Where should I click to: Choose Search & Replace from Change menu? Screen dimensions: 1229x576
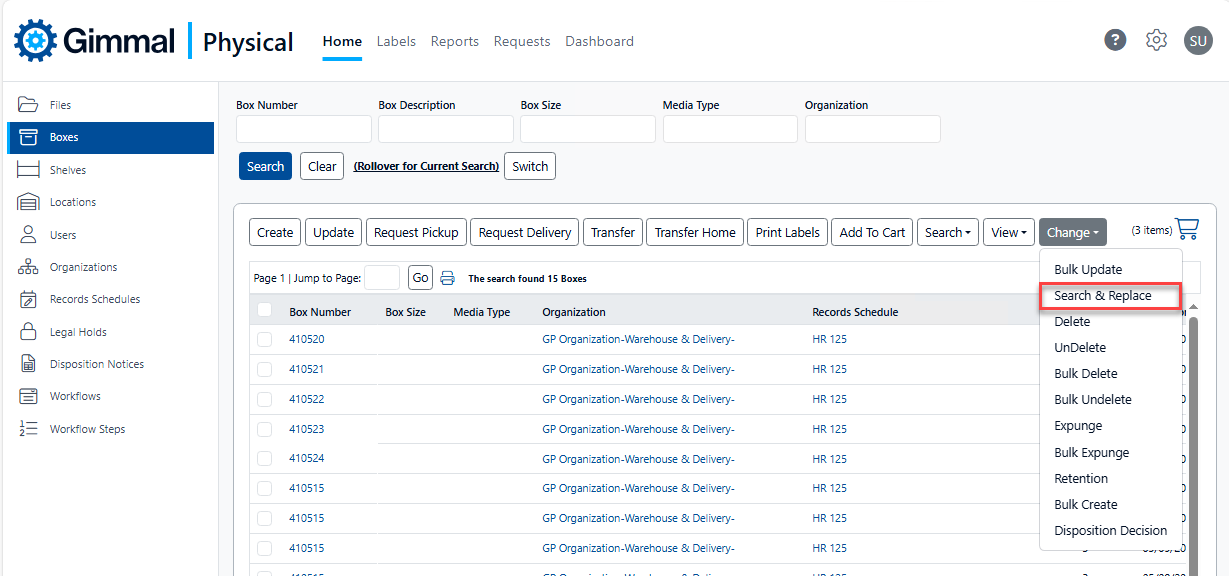1102,296
